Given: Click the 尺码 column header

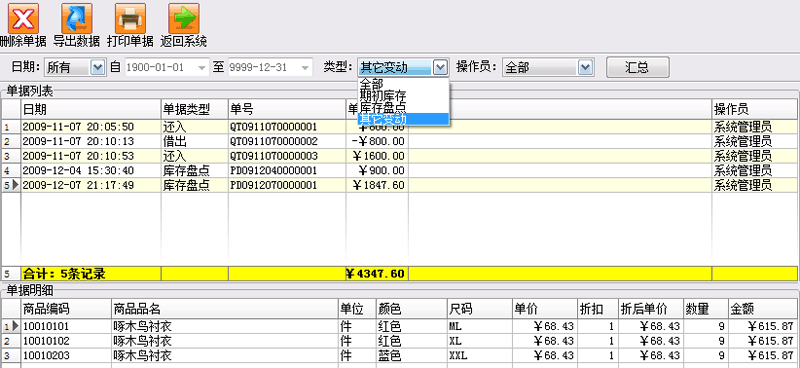Looking at the screenshot, I should pos(480,309).
